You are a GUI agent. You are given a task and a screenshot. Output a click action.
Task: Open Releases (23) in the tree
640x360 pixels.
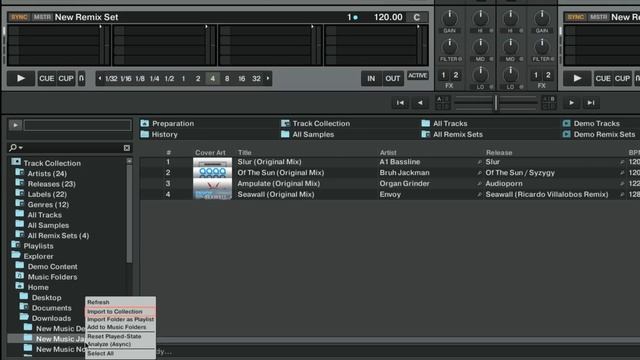51,184
